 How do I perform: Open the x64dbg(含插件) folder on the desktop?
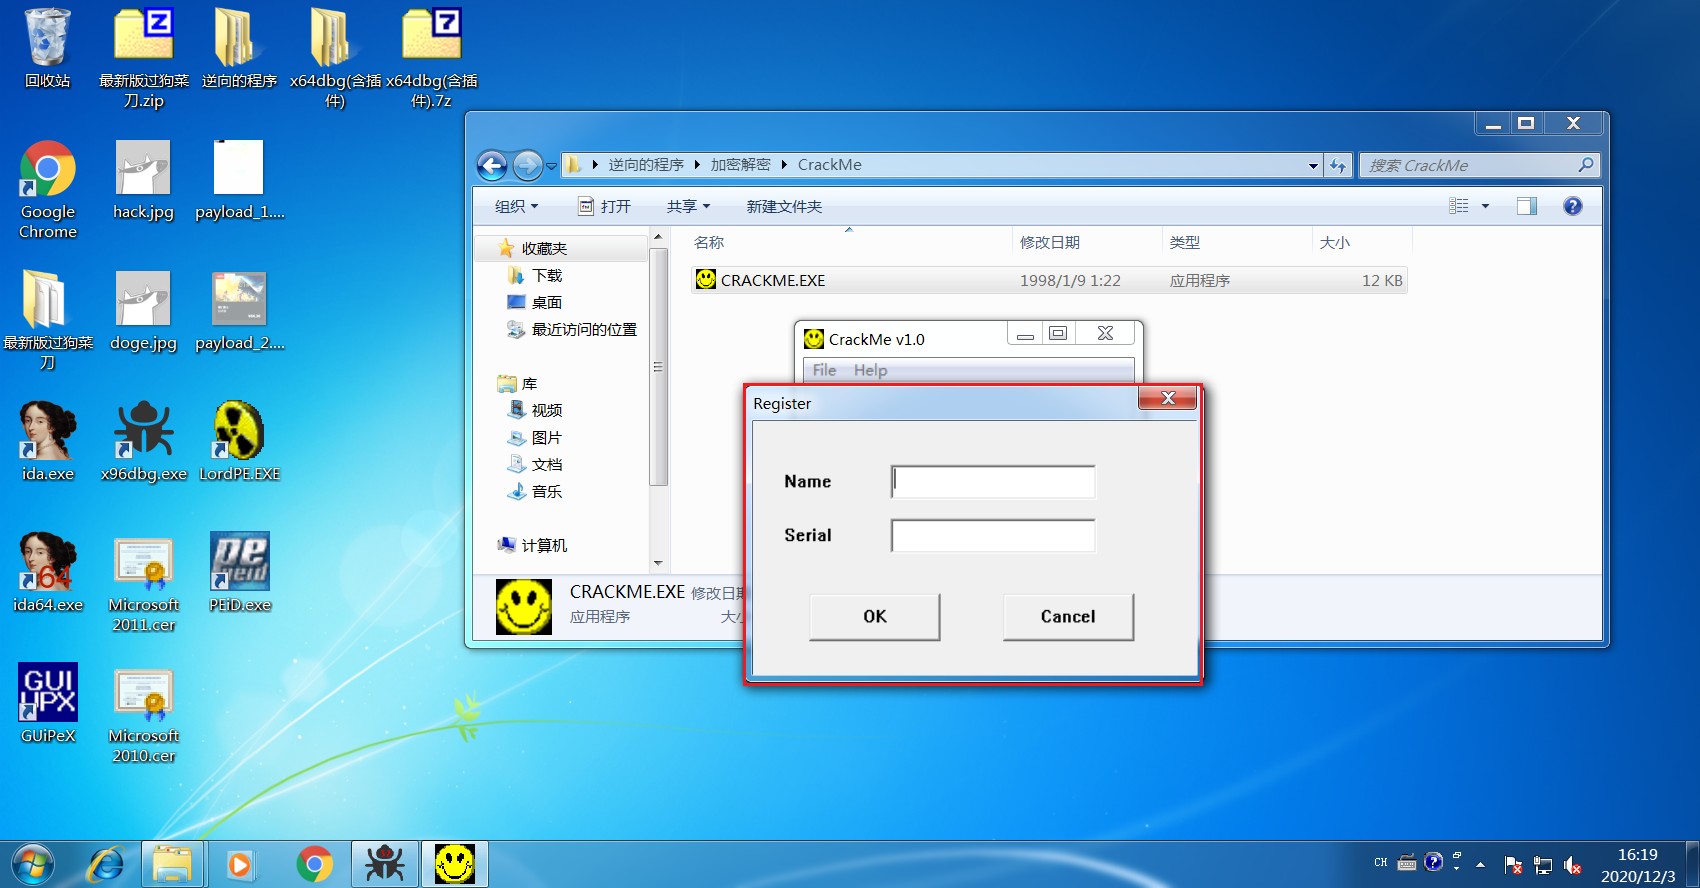pos(335,58)
